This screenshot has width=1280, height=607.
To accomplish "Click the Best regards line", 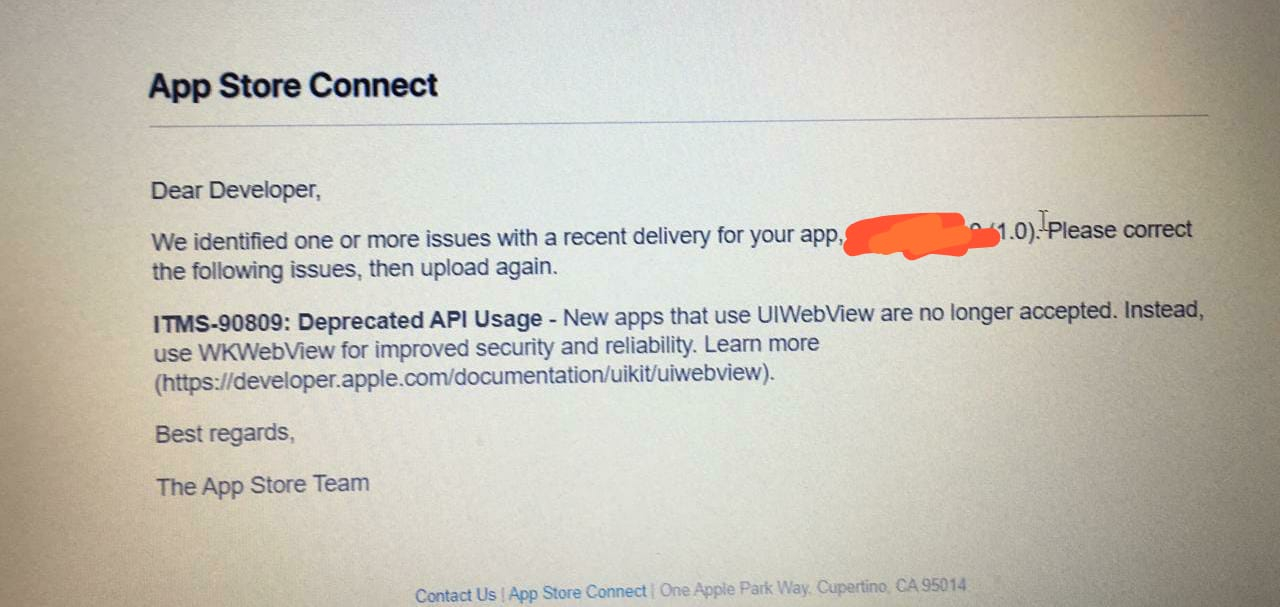I will (x=225, y=434).
